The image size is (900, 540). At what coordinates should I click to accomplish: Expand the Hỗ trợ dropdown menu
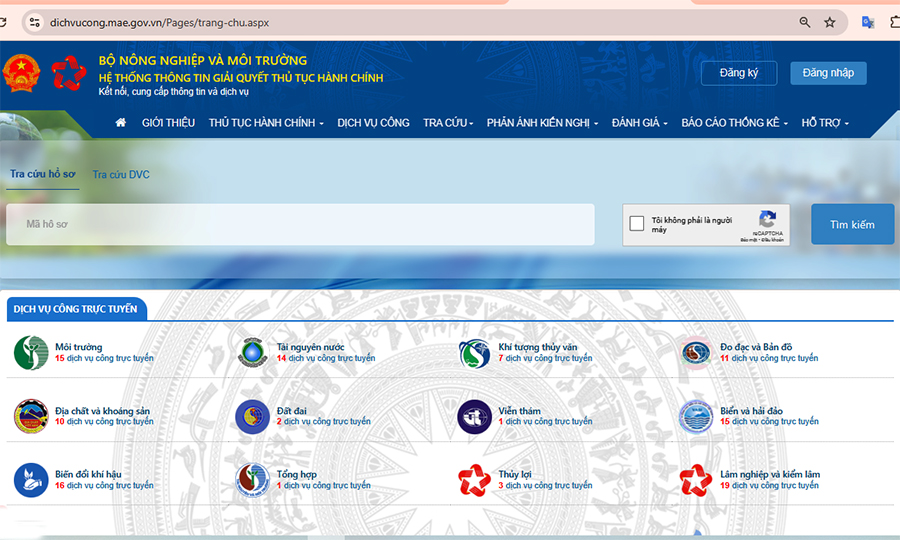tap(825, 123)
